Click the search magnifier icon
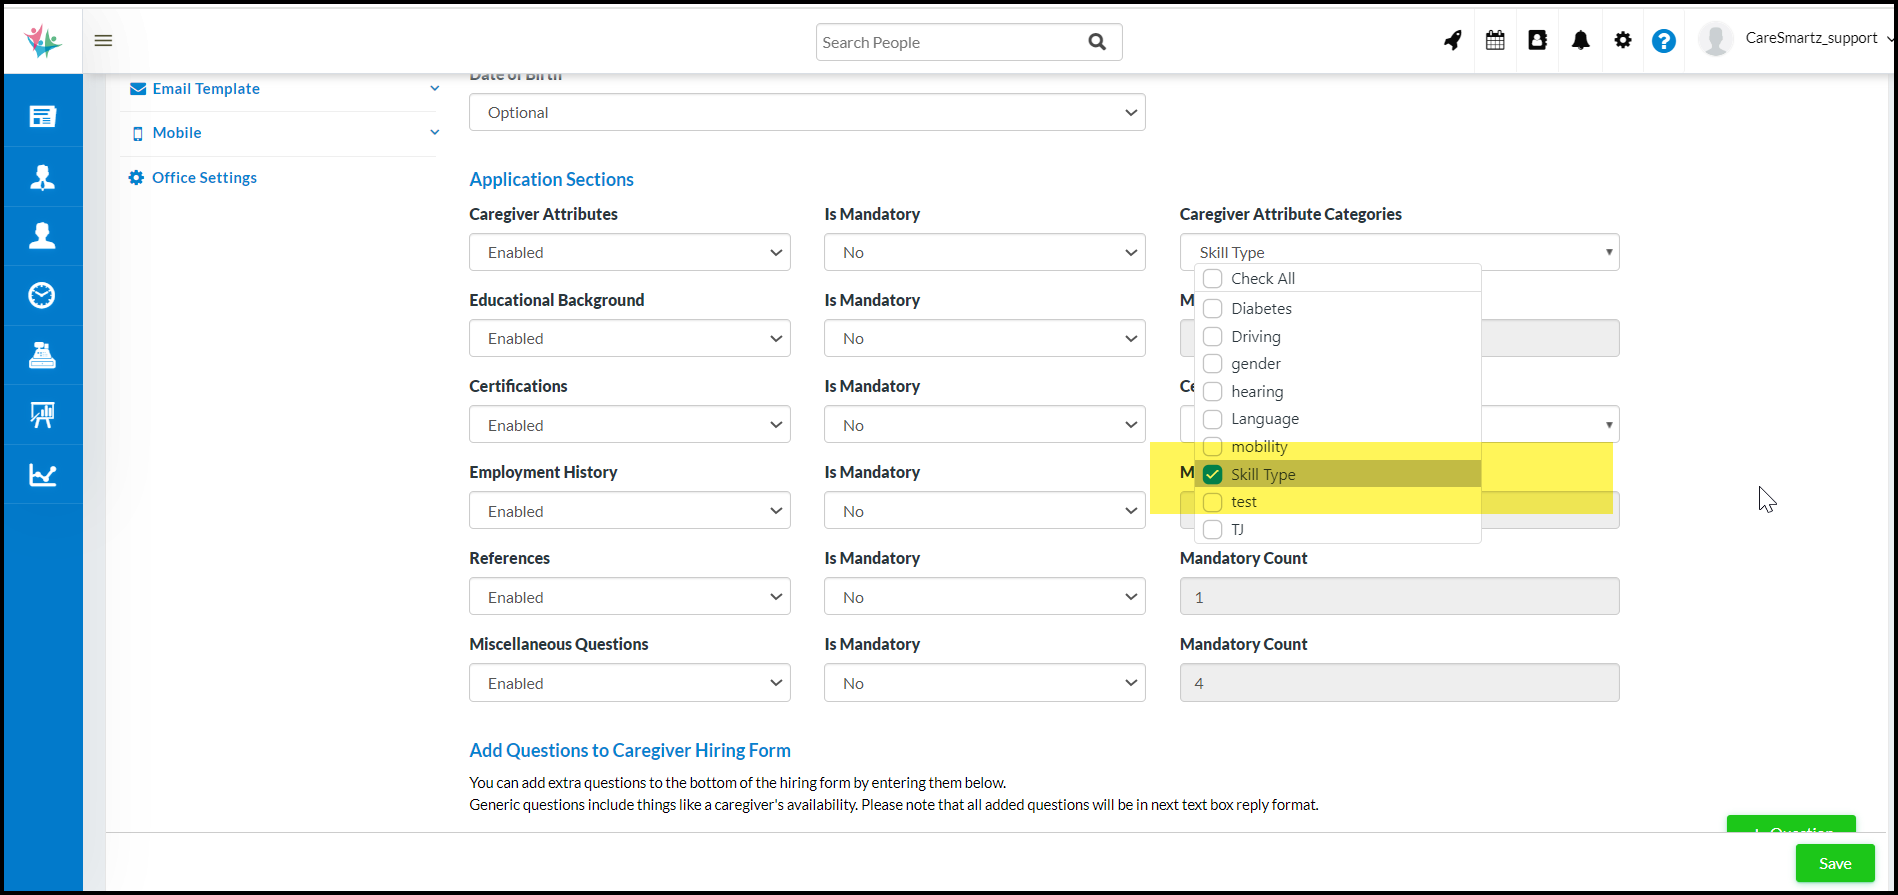 pos(1097,42)
